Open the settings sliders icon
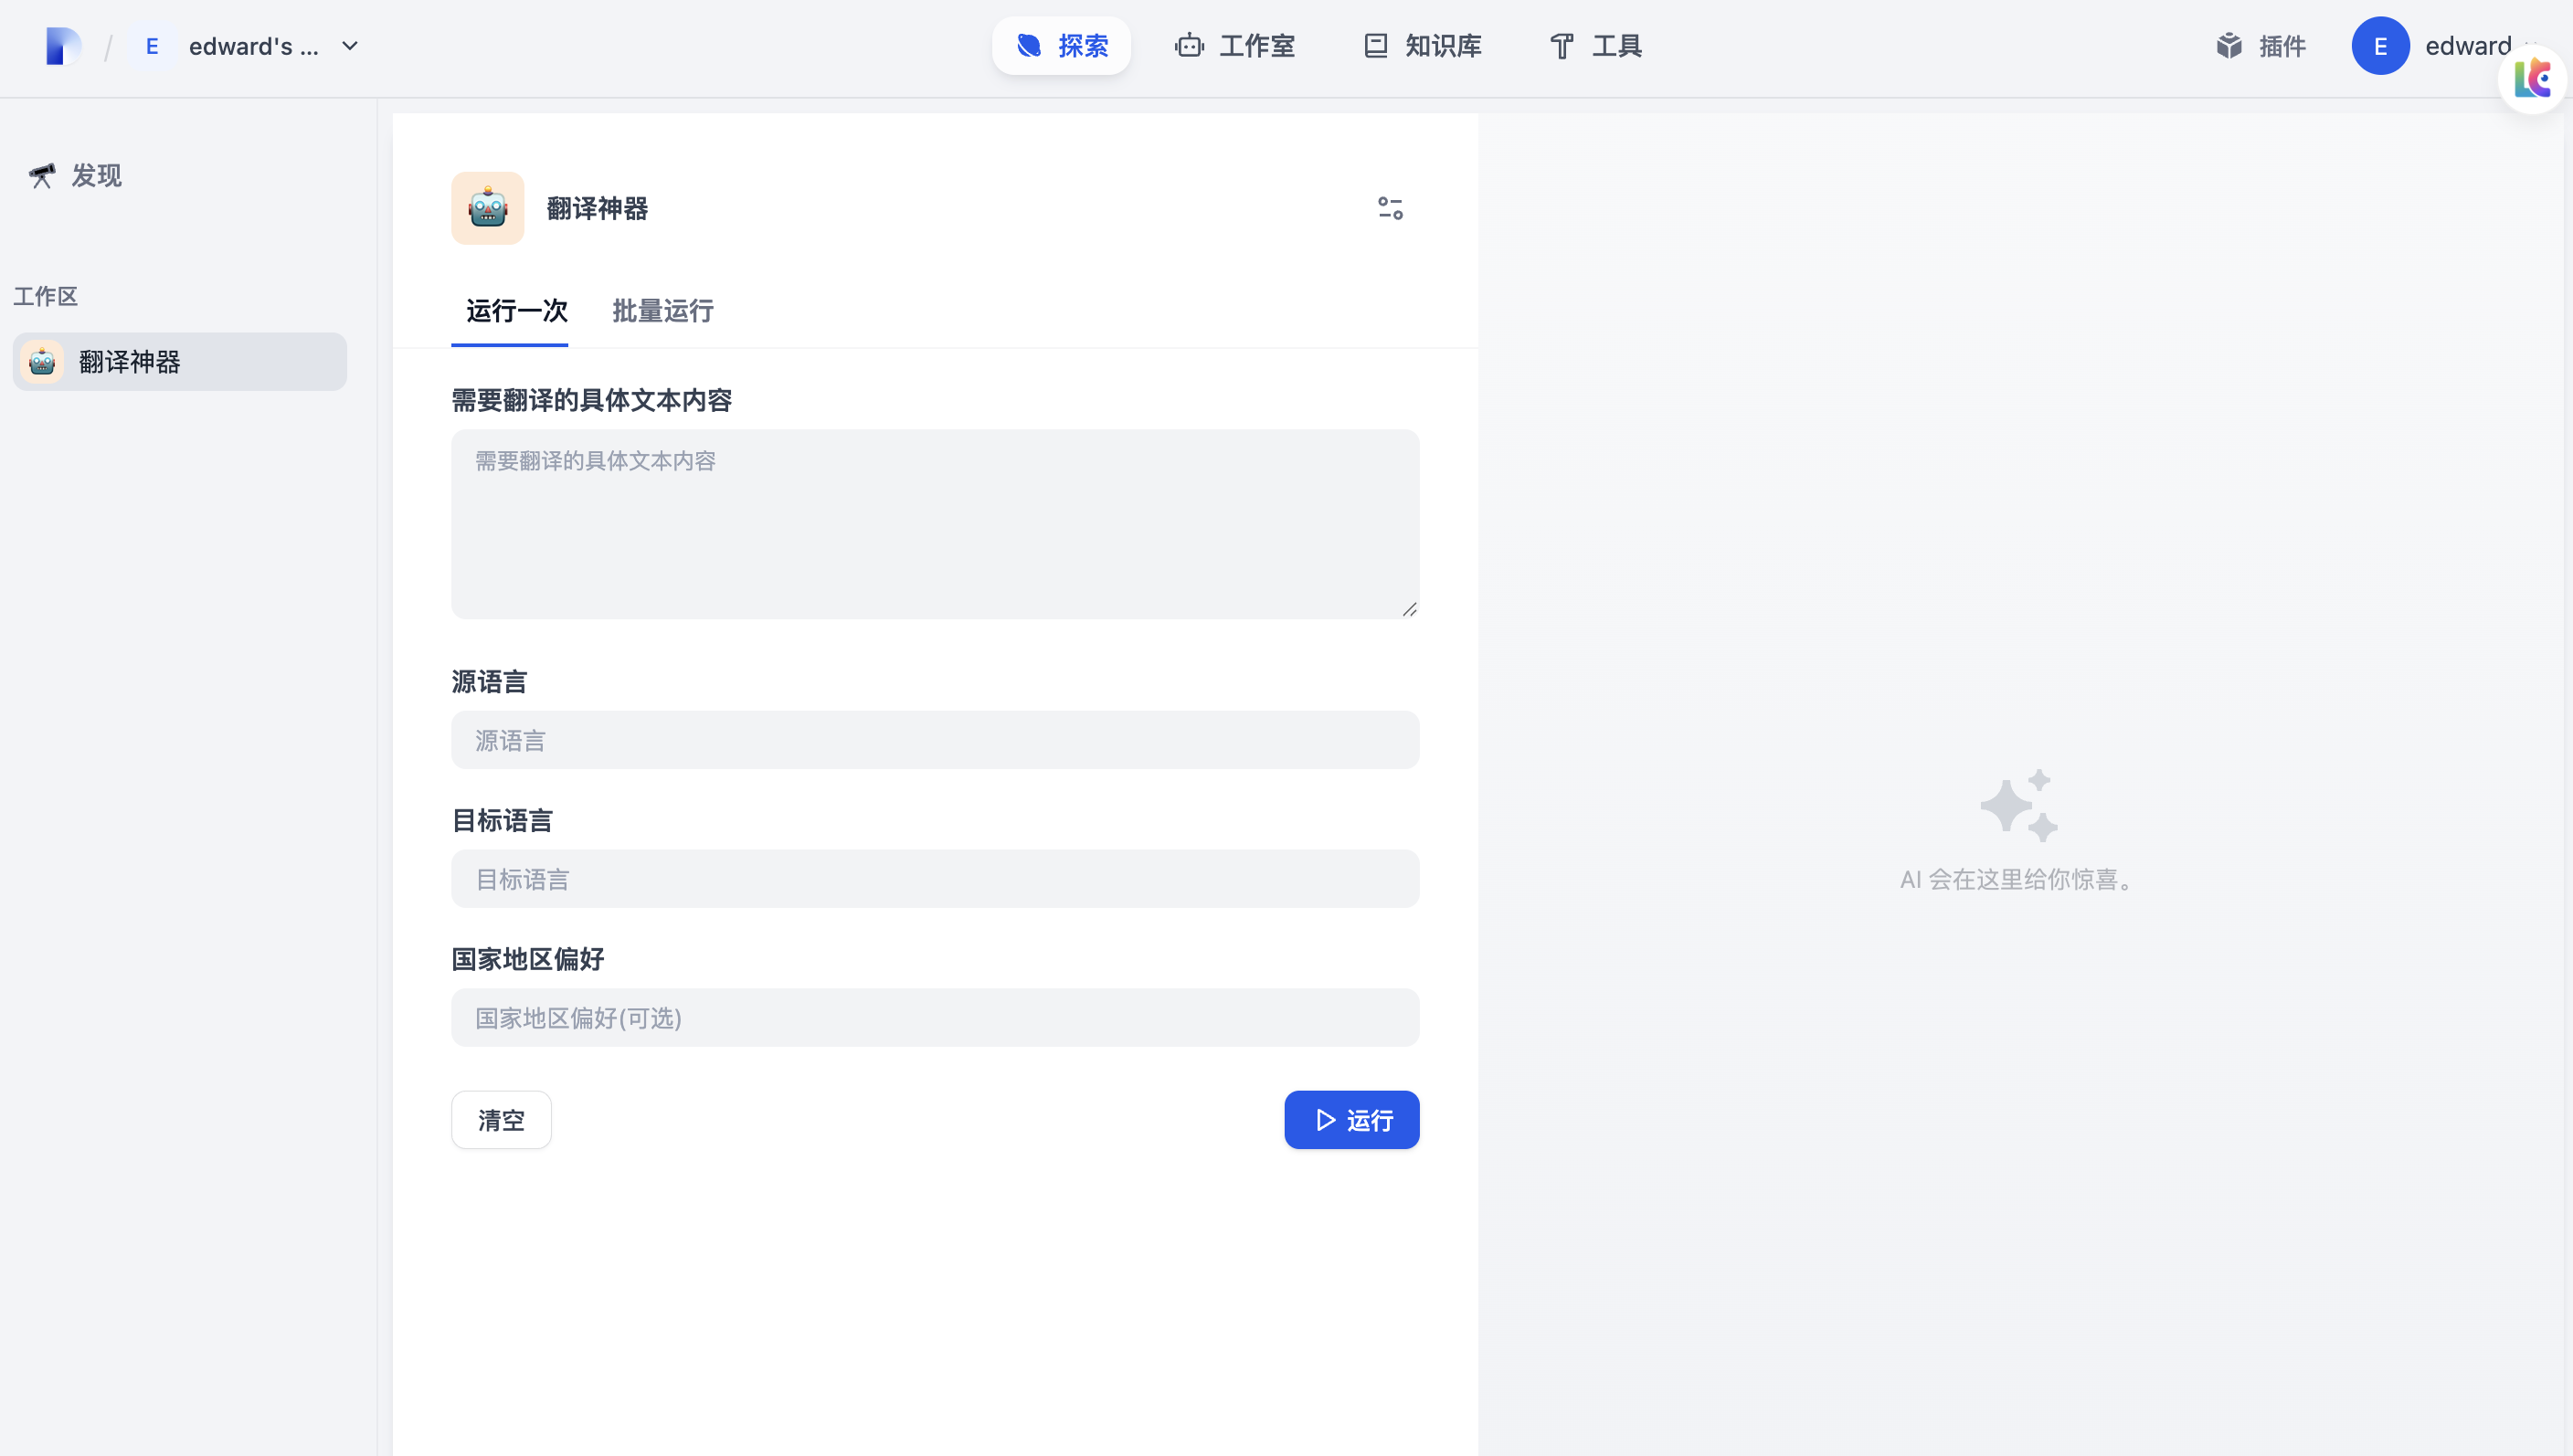 click(x=1390, y=208)
